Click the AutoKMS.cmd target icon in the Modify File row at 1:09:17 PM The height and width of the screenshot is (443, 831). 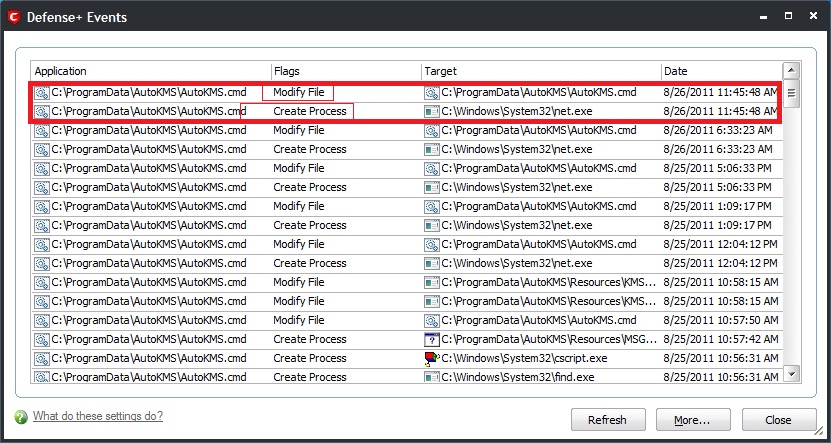click(x=432, y=207)
